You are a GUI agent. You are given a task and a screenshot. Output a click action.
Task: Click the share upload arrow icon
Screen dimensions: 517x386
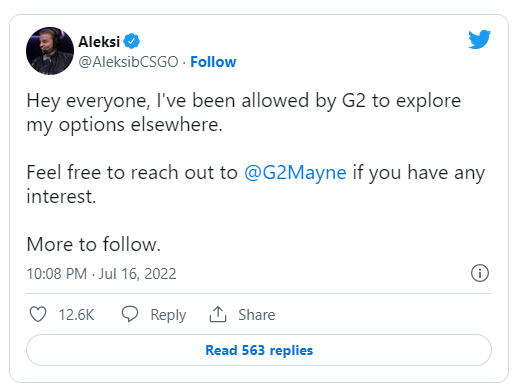[x=218, y=314]
